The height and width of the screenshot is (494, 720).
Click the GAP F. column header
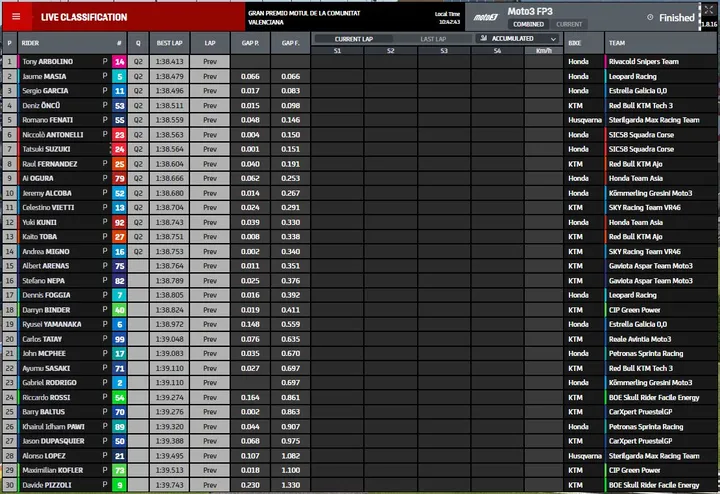(291, 43)
